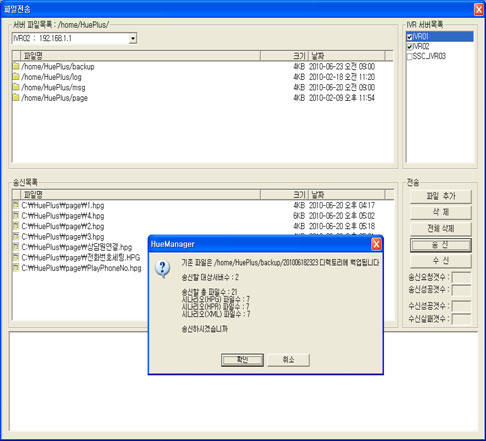Click the PlayPhoneNo.hpg file icon
The image size is (486, 441).
click(x=16, y=267)
